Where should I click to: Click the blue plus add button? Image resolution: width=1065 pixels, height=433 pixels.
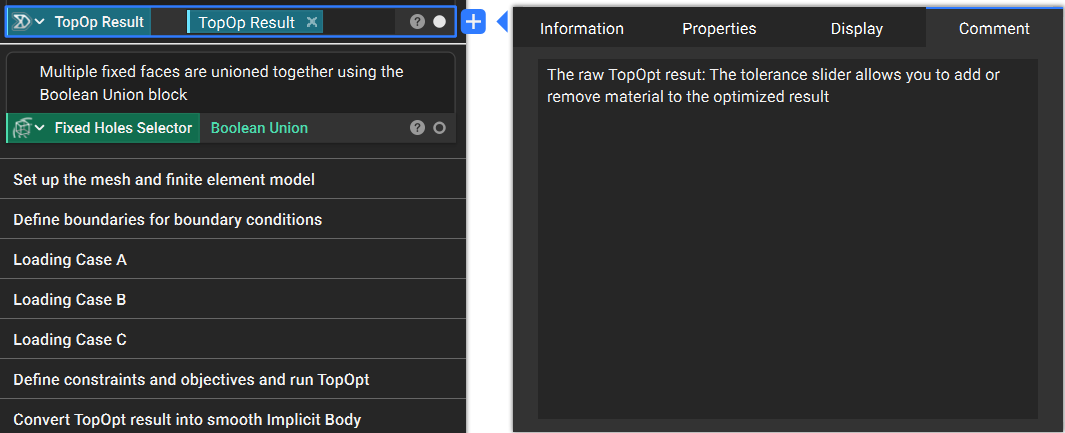tap(473, 22)
